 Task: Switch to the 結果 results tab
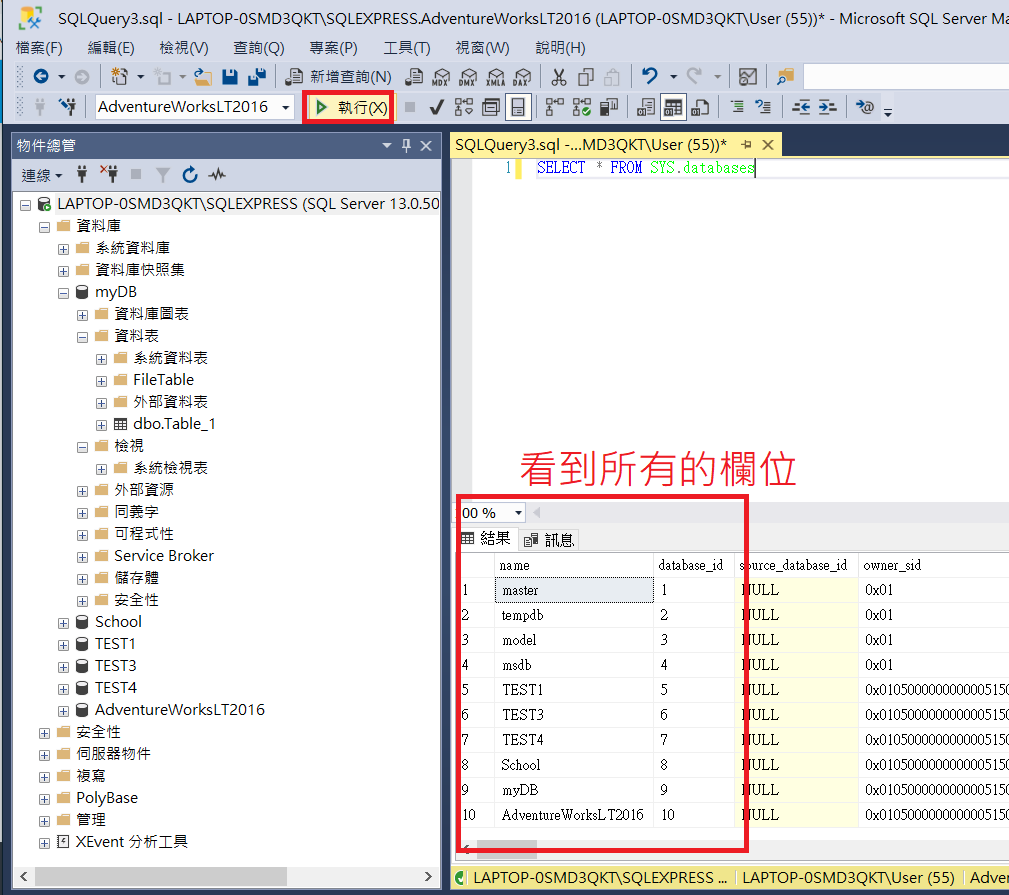pos(486,539)
